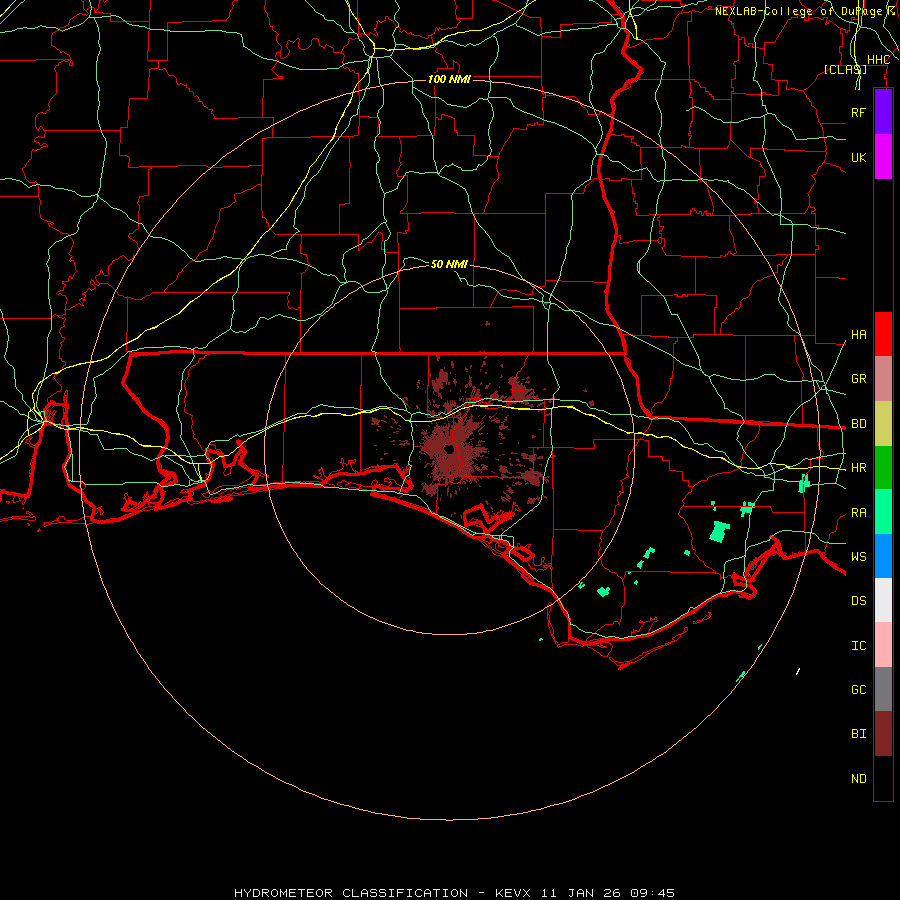
Task: Click the 50 NMI range ring label
Action: click(449, 264)
